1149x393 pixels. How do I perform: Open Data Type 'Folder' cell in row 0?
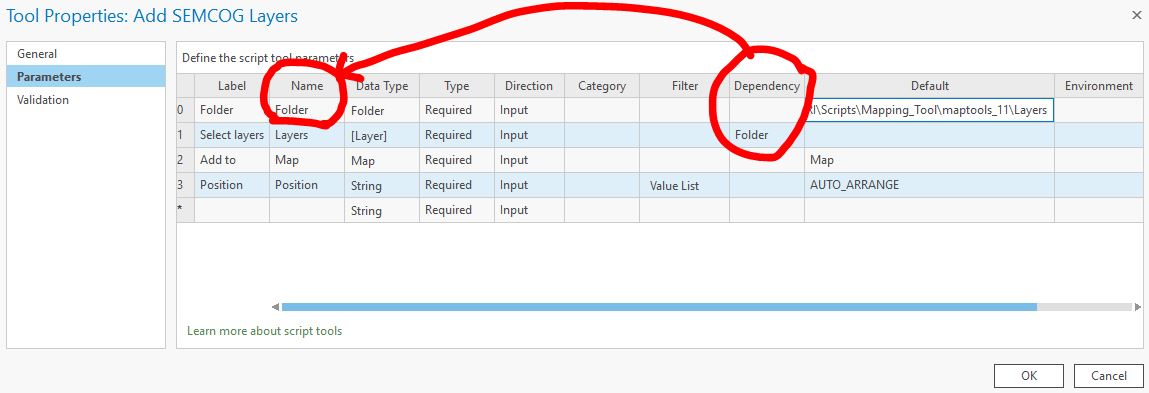point(382,110)
